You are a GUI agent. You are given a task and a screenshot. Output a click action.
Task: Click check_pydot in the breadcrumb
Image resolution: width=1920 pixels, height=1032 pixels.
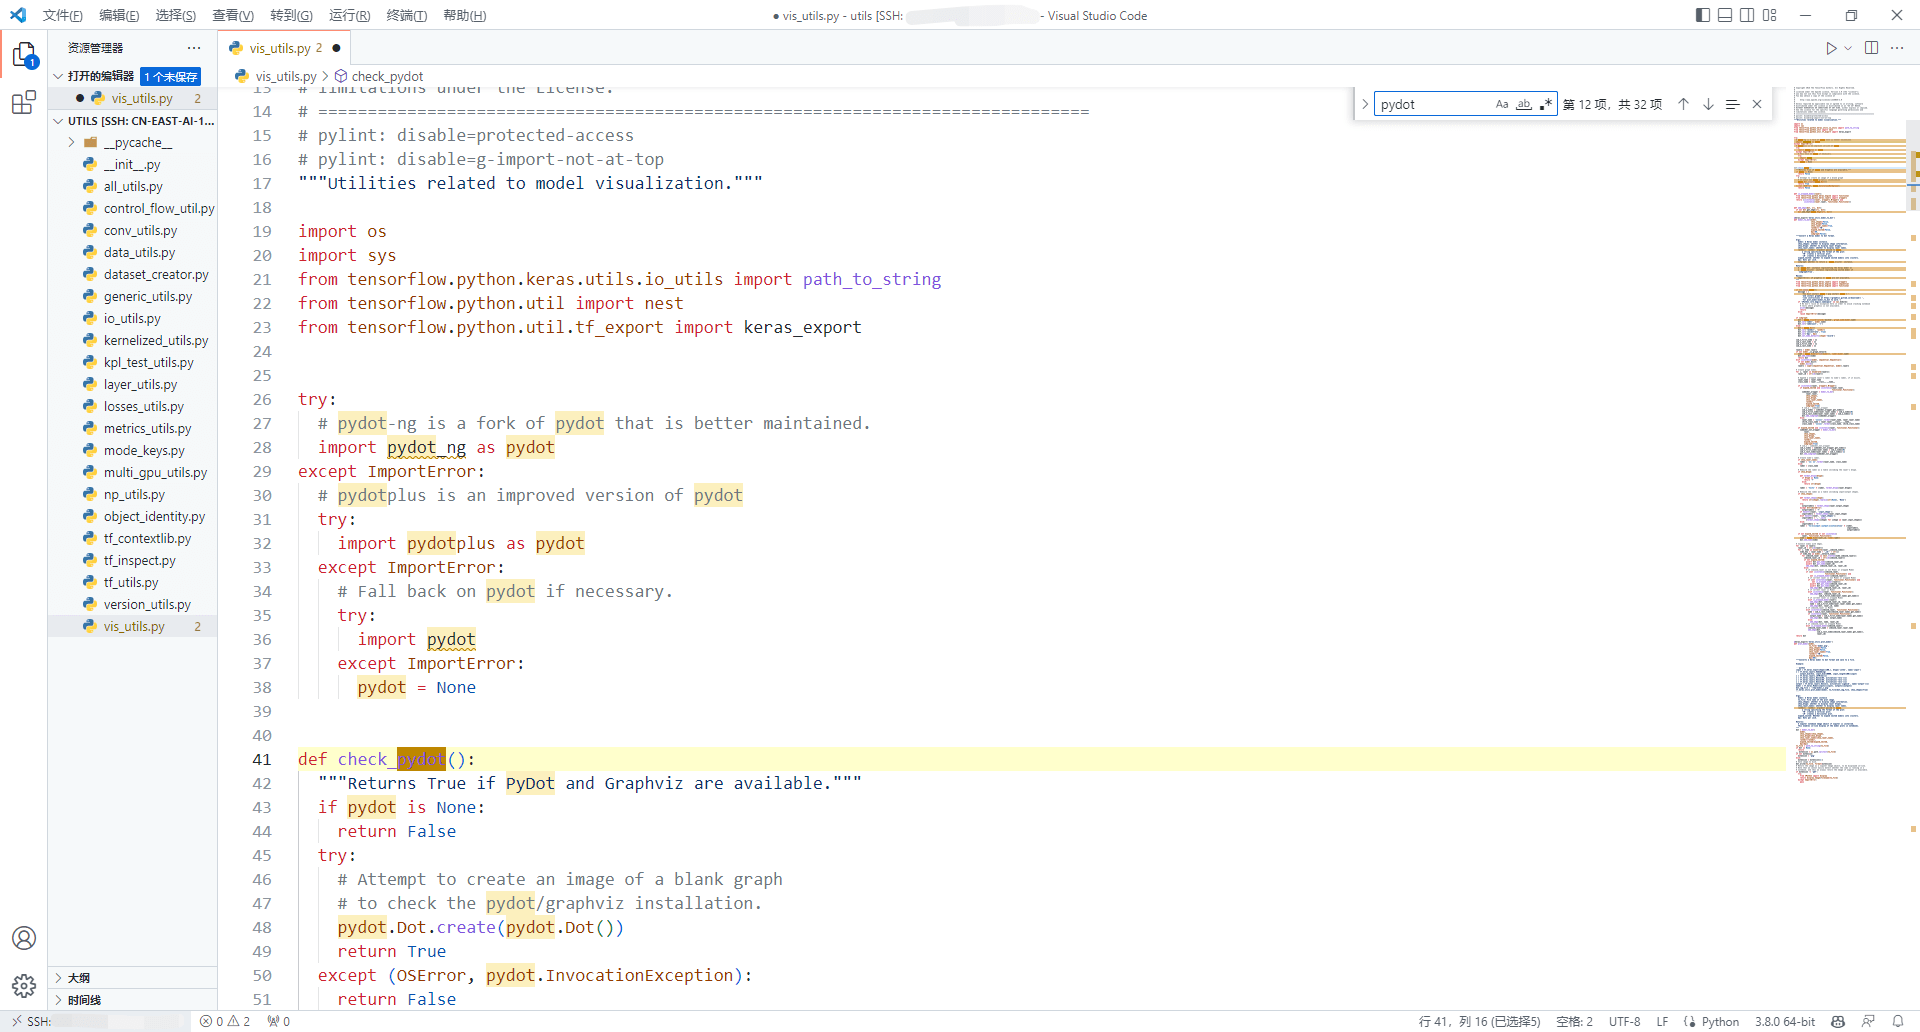388,75
